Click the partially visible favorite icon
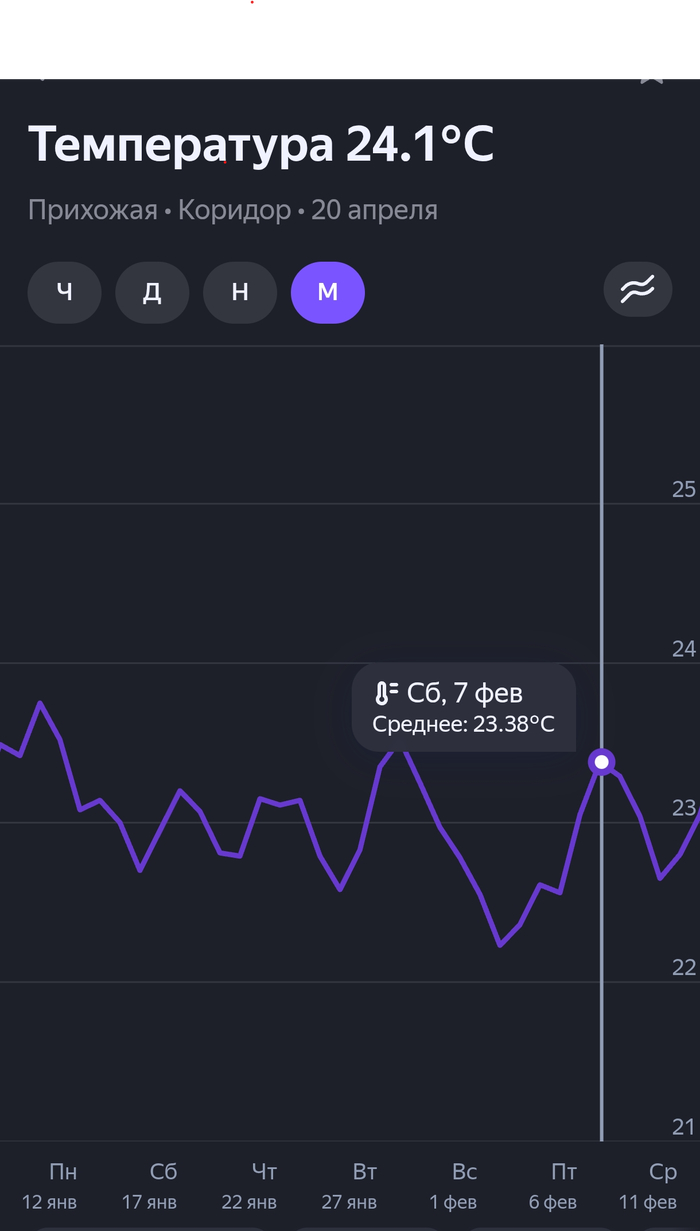 (652, 79)
